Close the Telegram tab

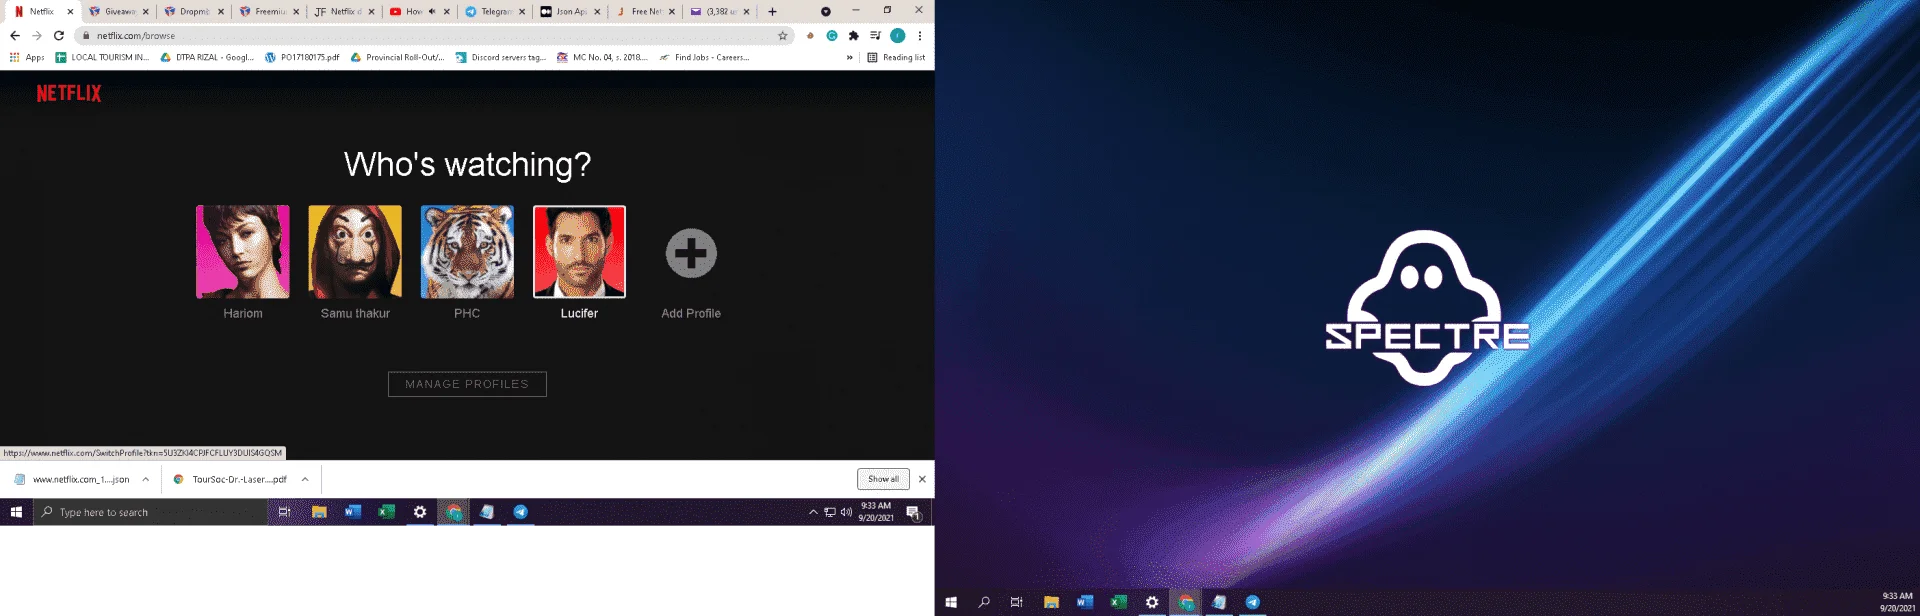pos(522,11)
